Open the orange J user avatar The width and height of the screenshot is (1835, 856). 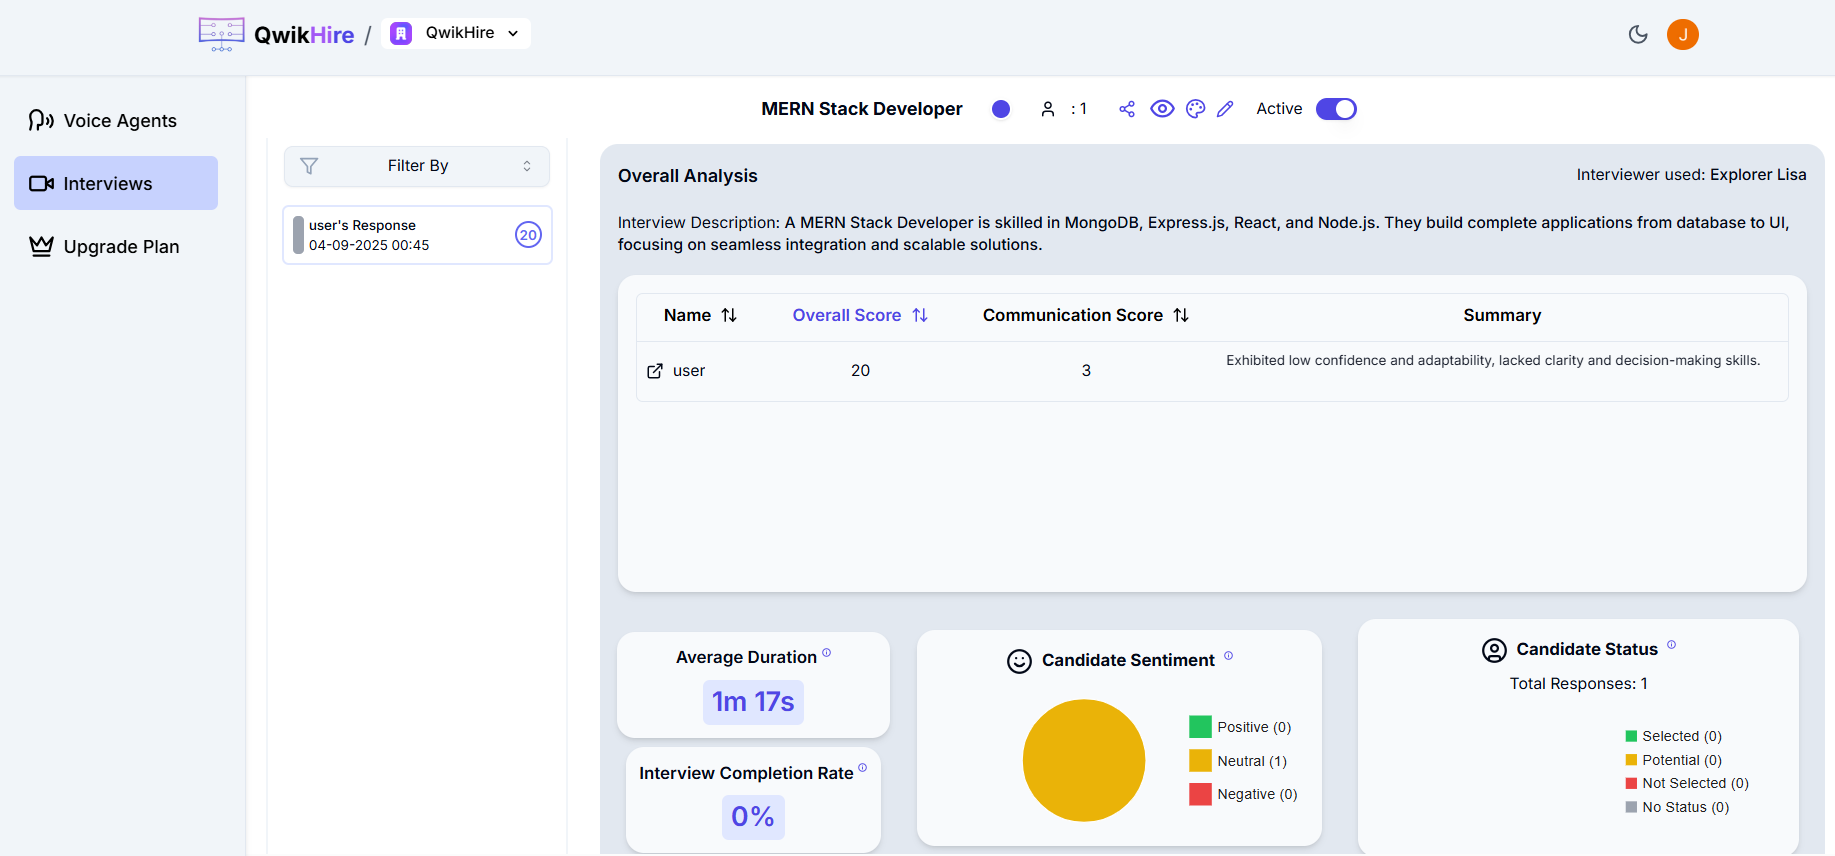[x=1682, y=34]
